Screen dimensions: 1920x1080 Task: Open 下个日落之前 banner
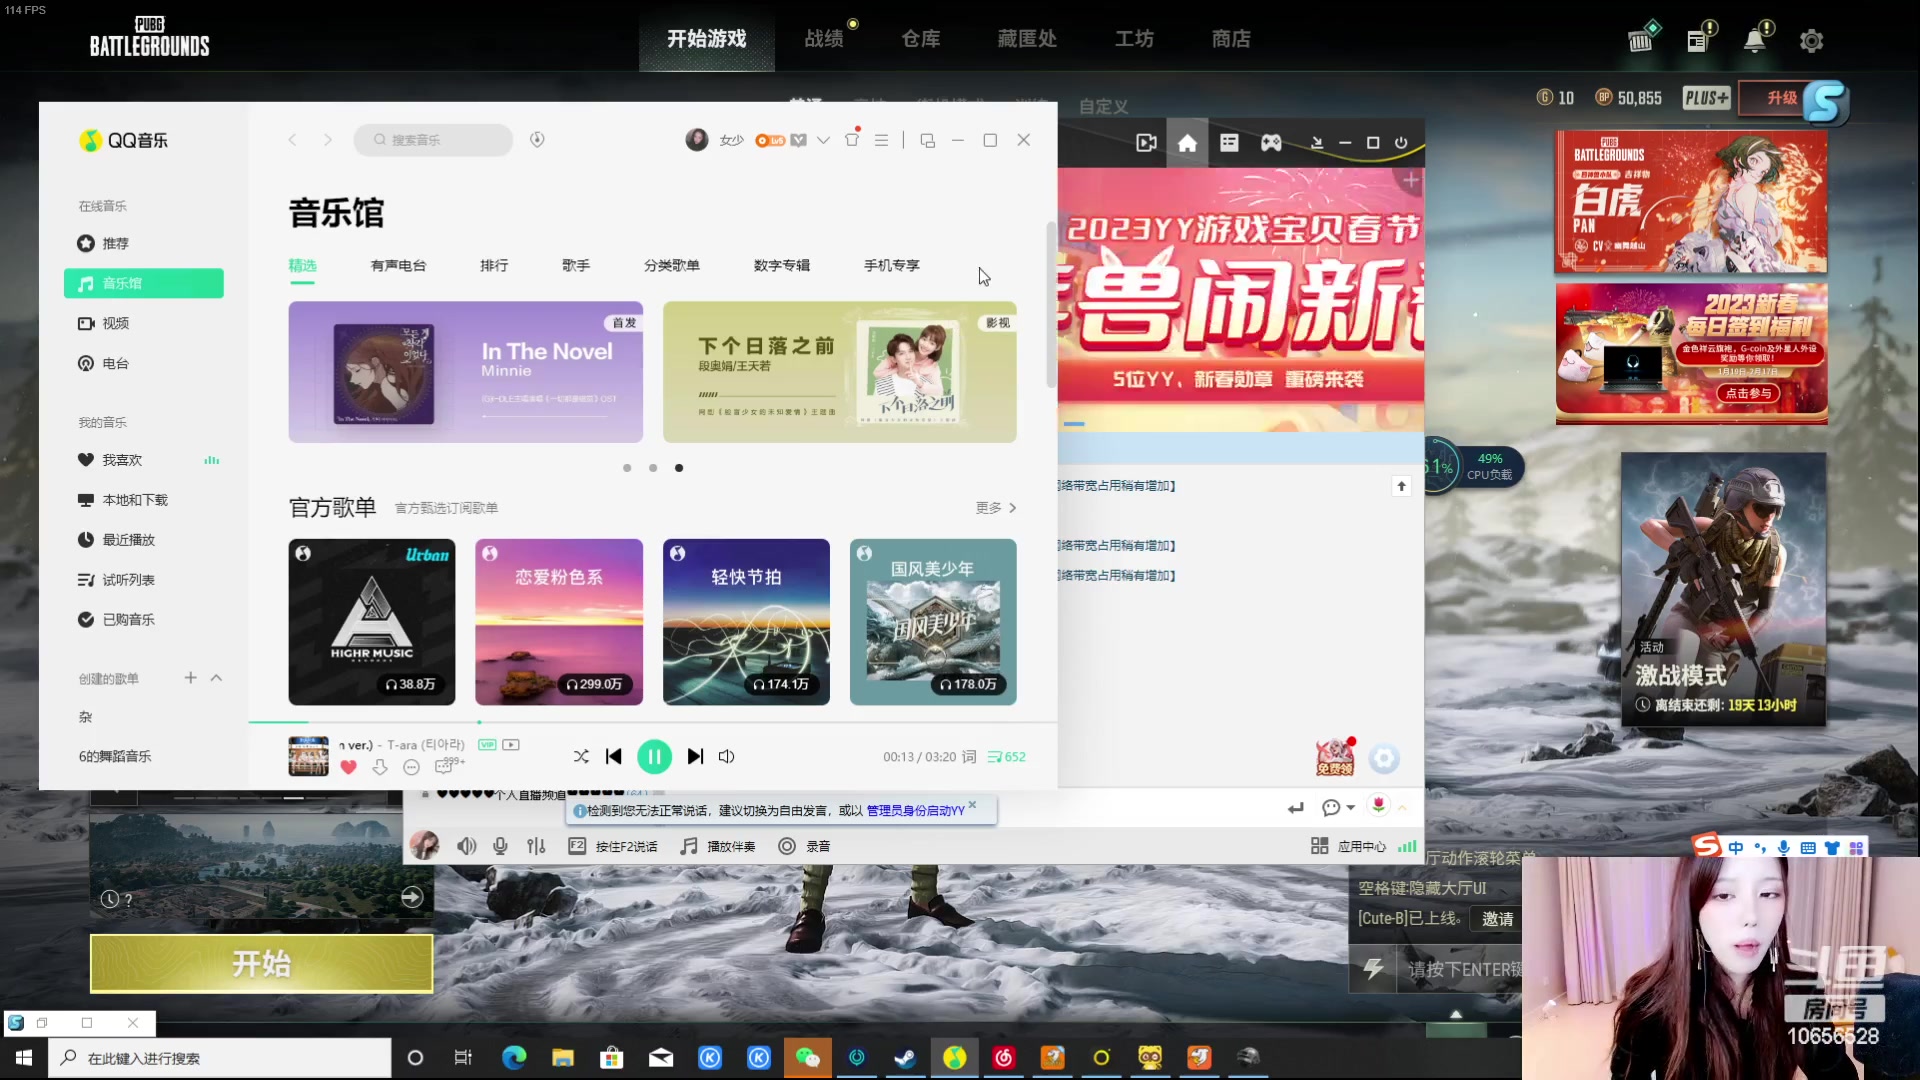[x=840, y=372]
